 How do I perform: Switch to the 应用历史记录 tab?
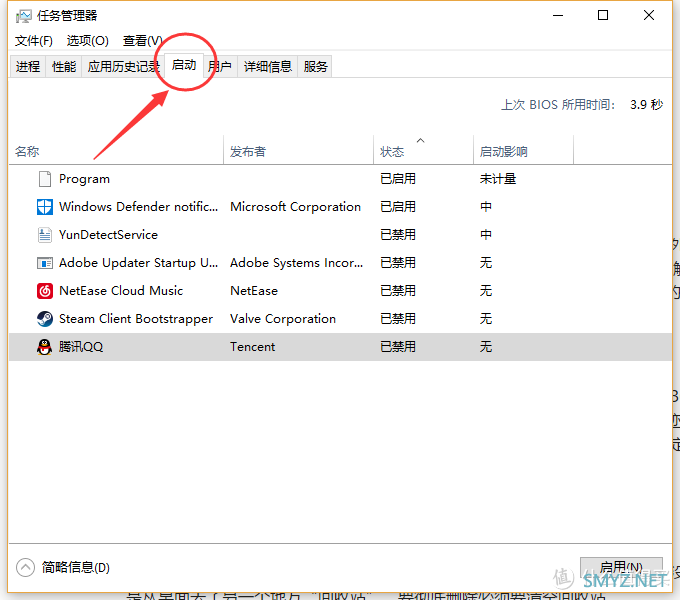[123, 66]
